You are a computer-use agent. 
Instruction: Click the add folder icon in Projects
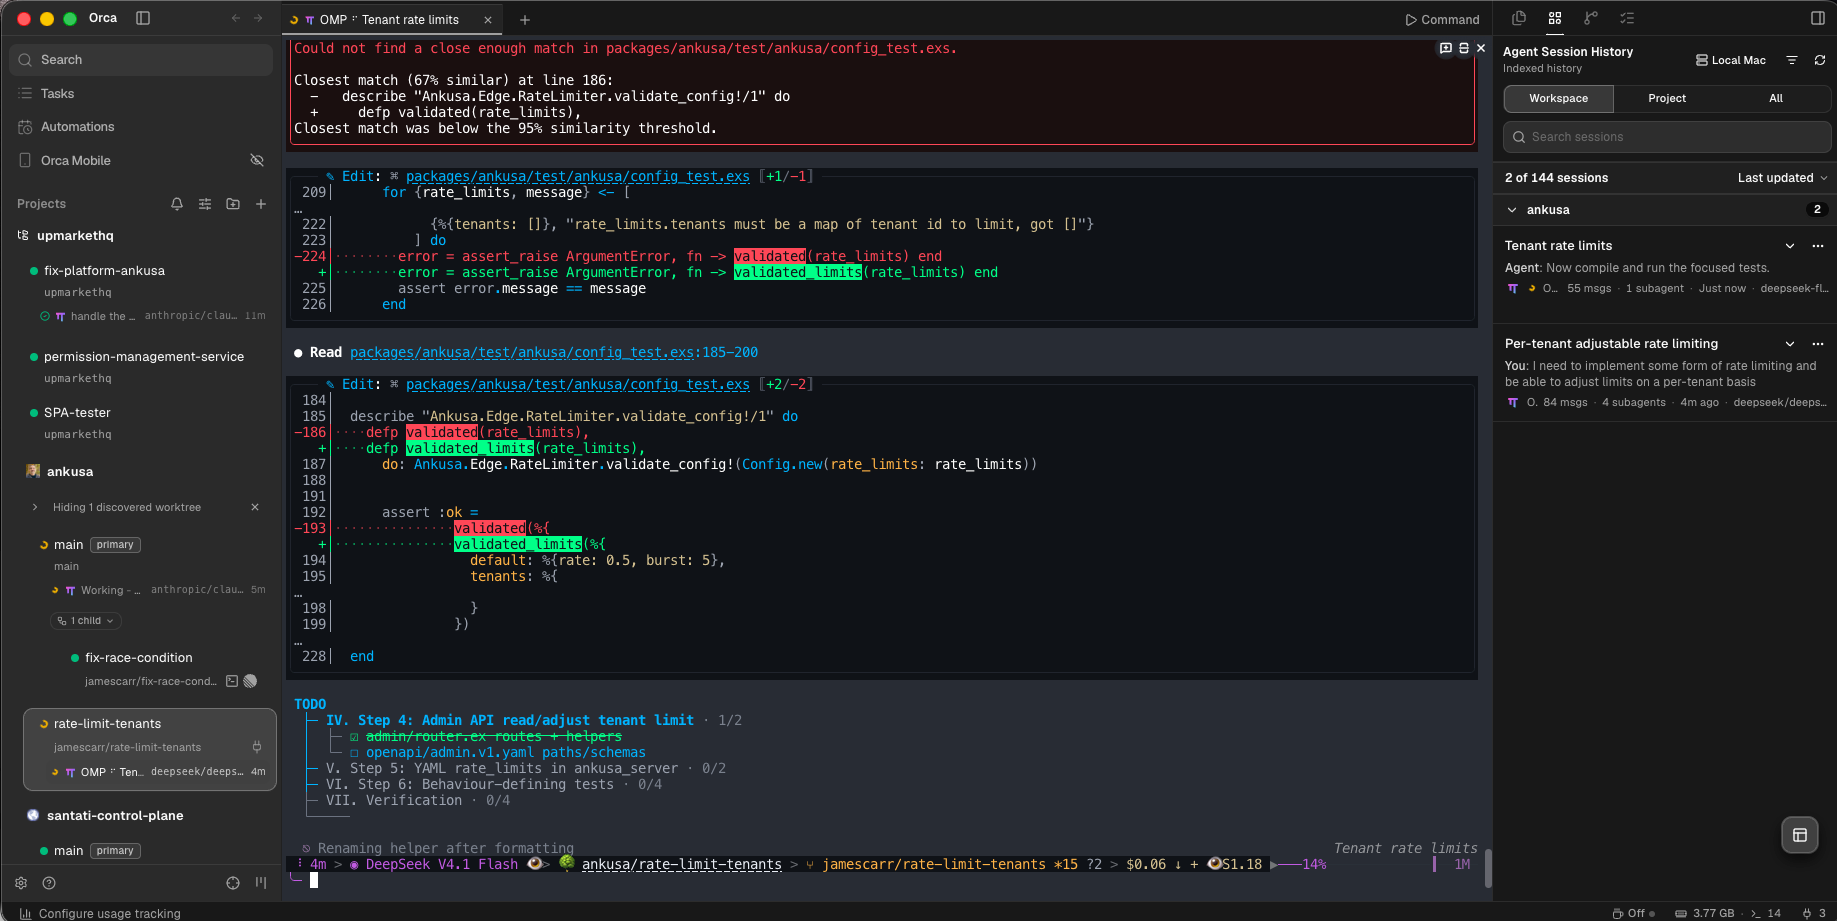[233, 204]
